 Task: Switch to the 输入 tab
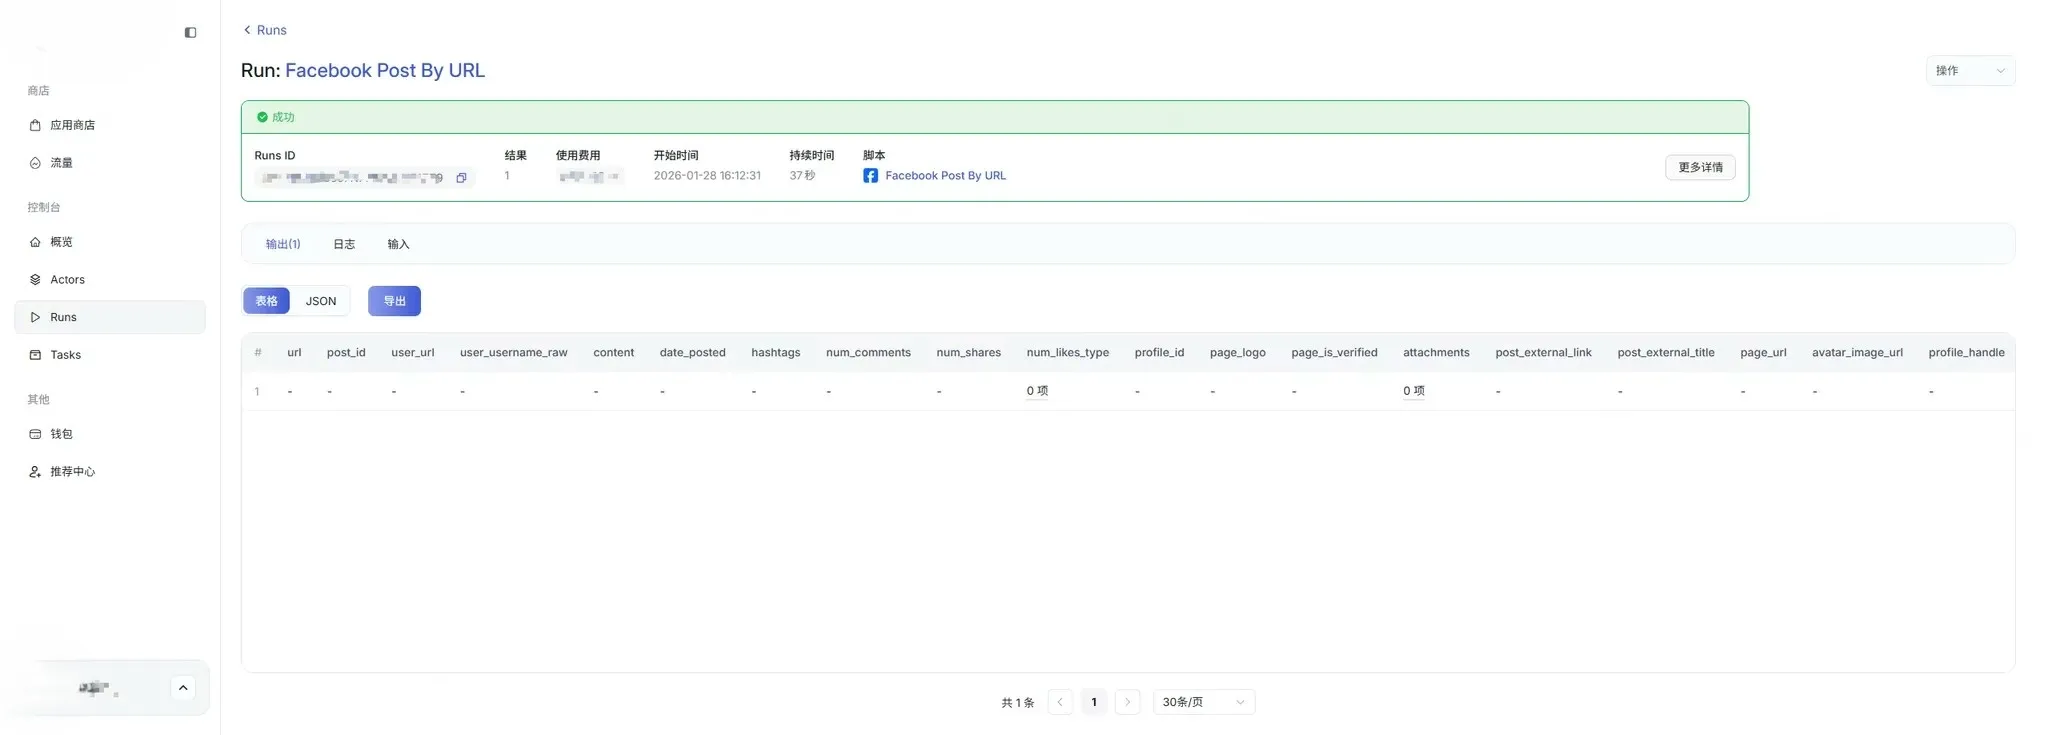tap(398, 244)
